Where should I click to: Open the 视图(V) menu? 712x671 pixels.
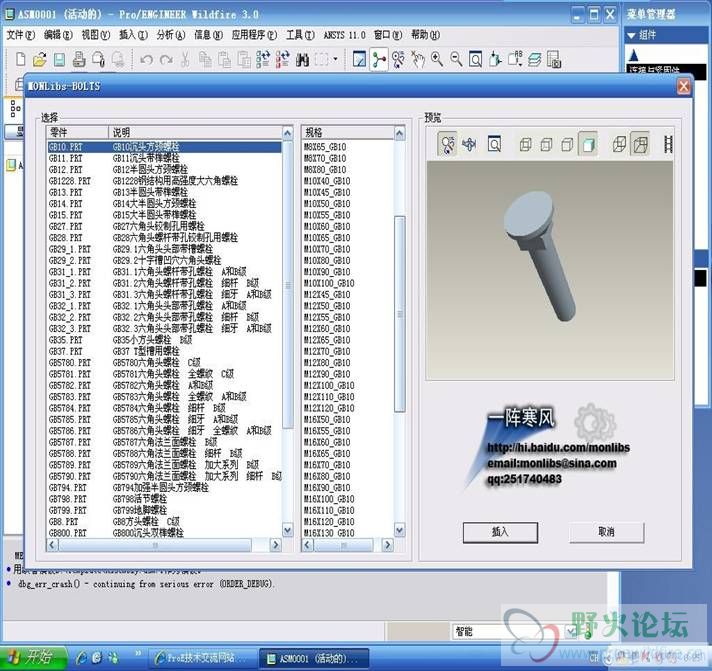point(96,35)
